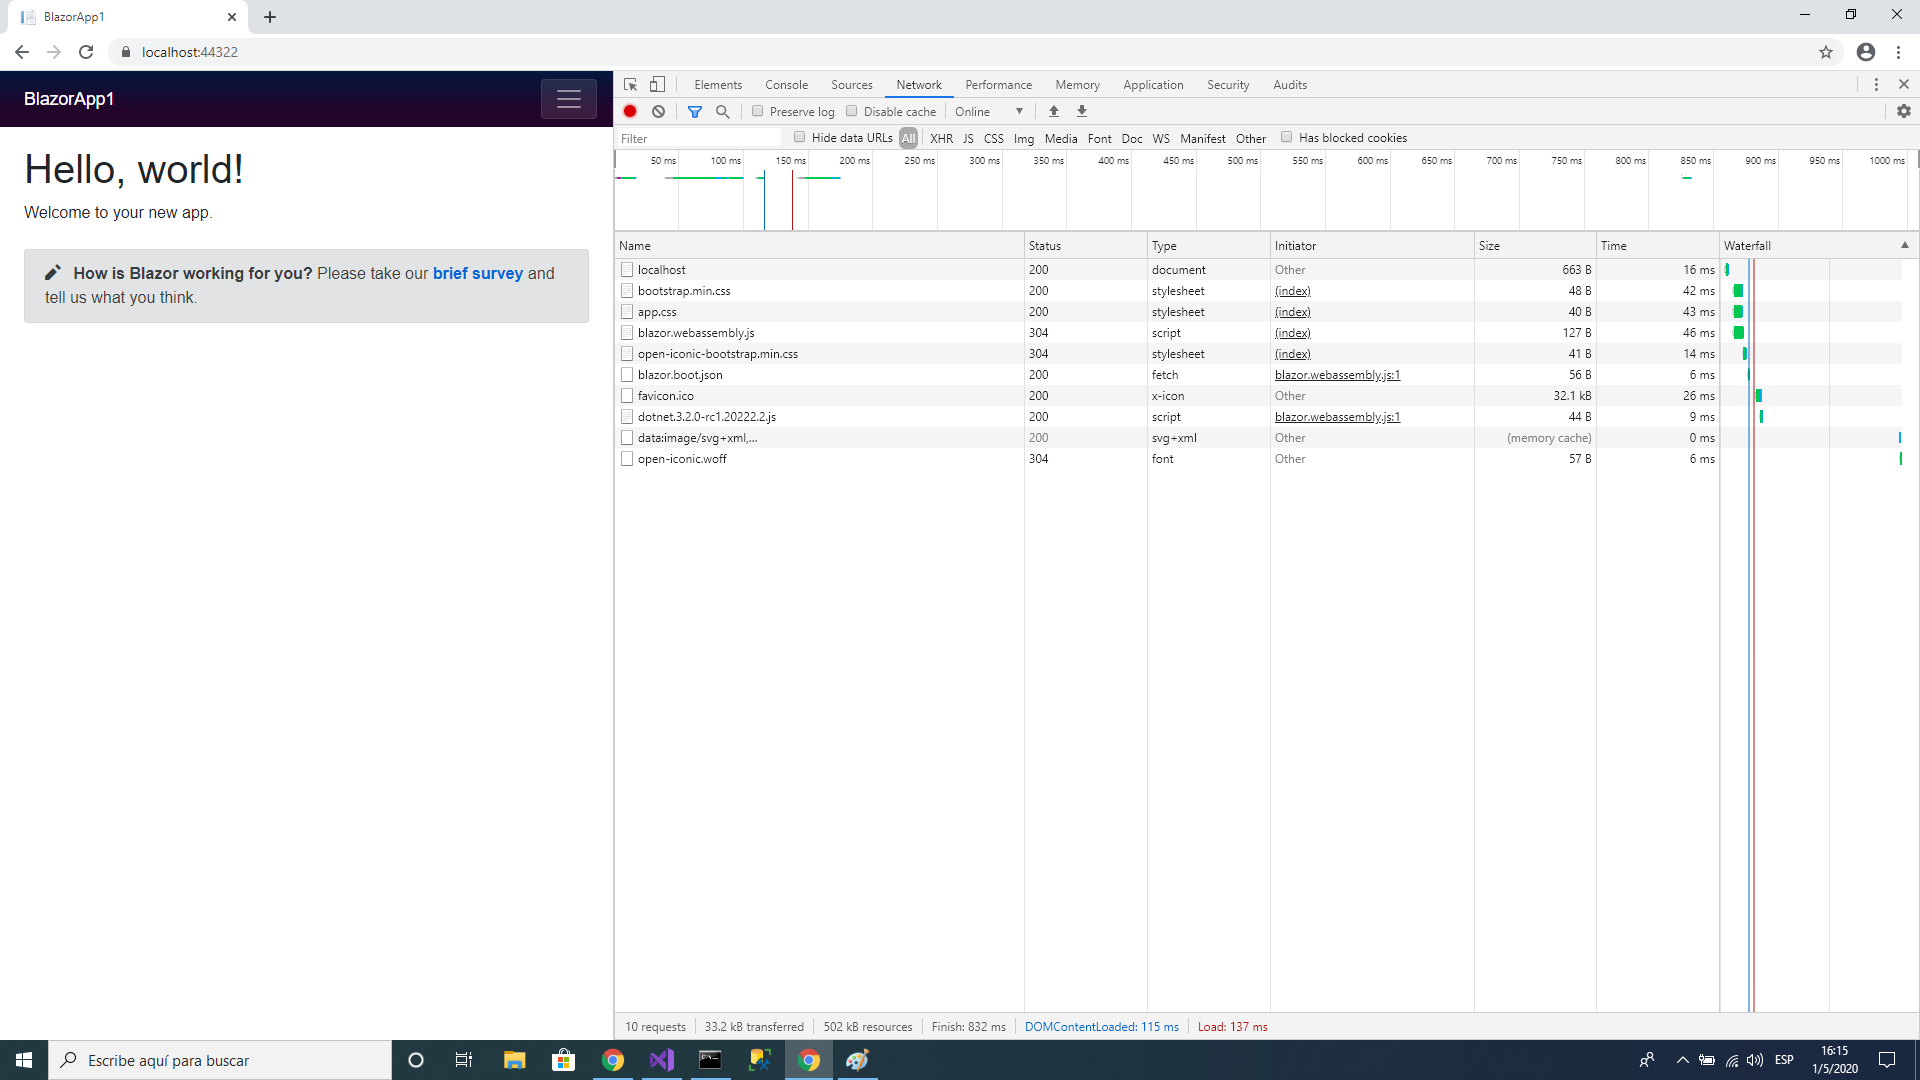
Task: Open the brief survey link
Action: [478, 273]
